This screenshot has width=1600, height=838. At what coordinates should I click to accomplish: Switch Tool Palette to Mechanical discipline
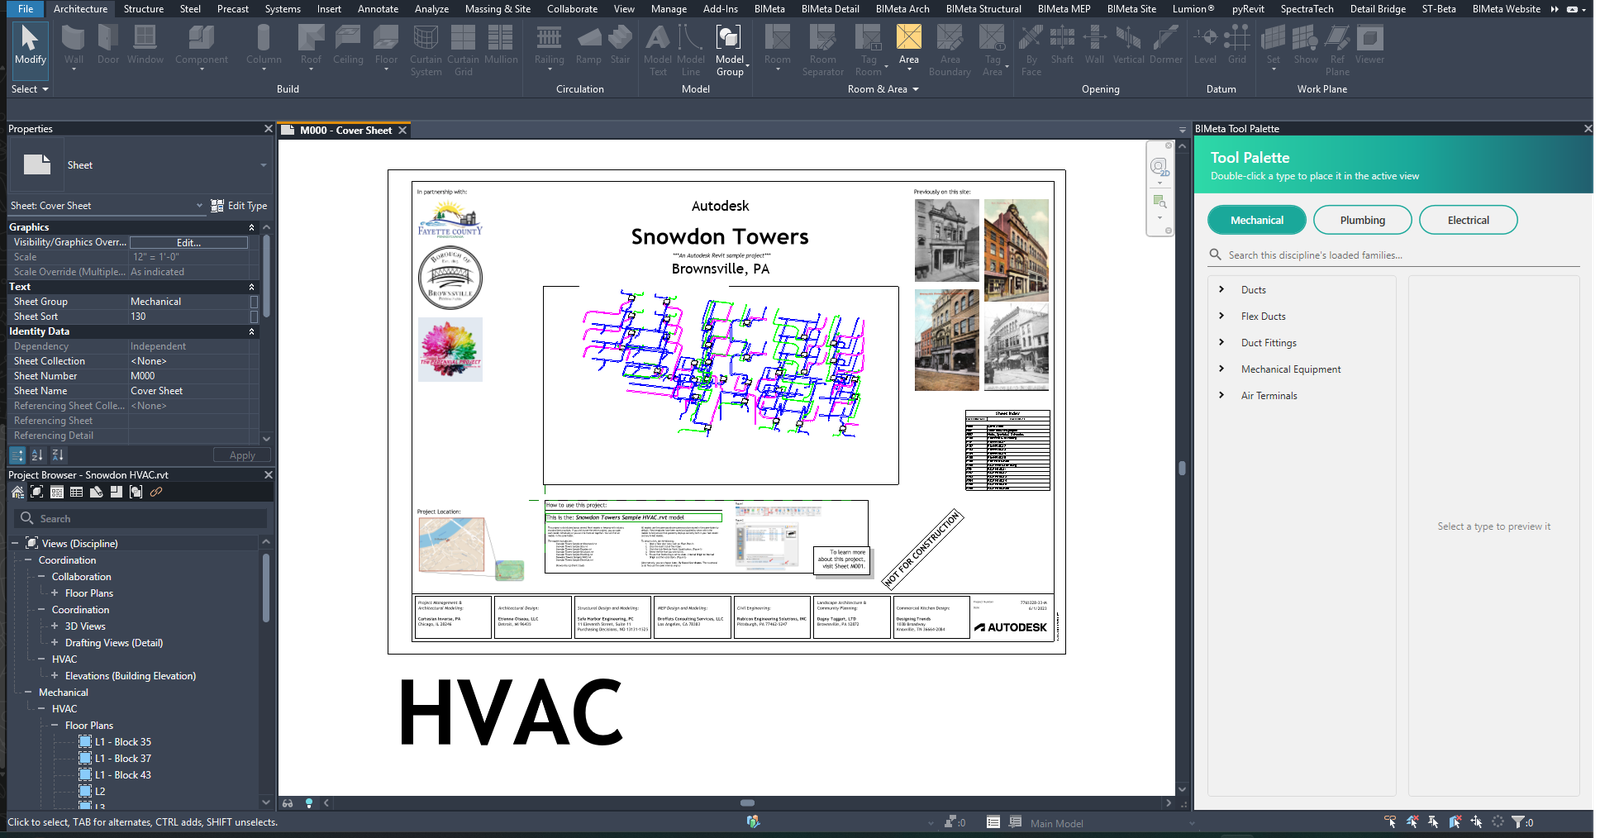[x=1257, y=220]
